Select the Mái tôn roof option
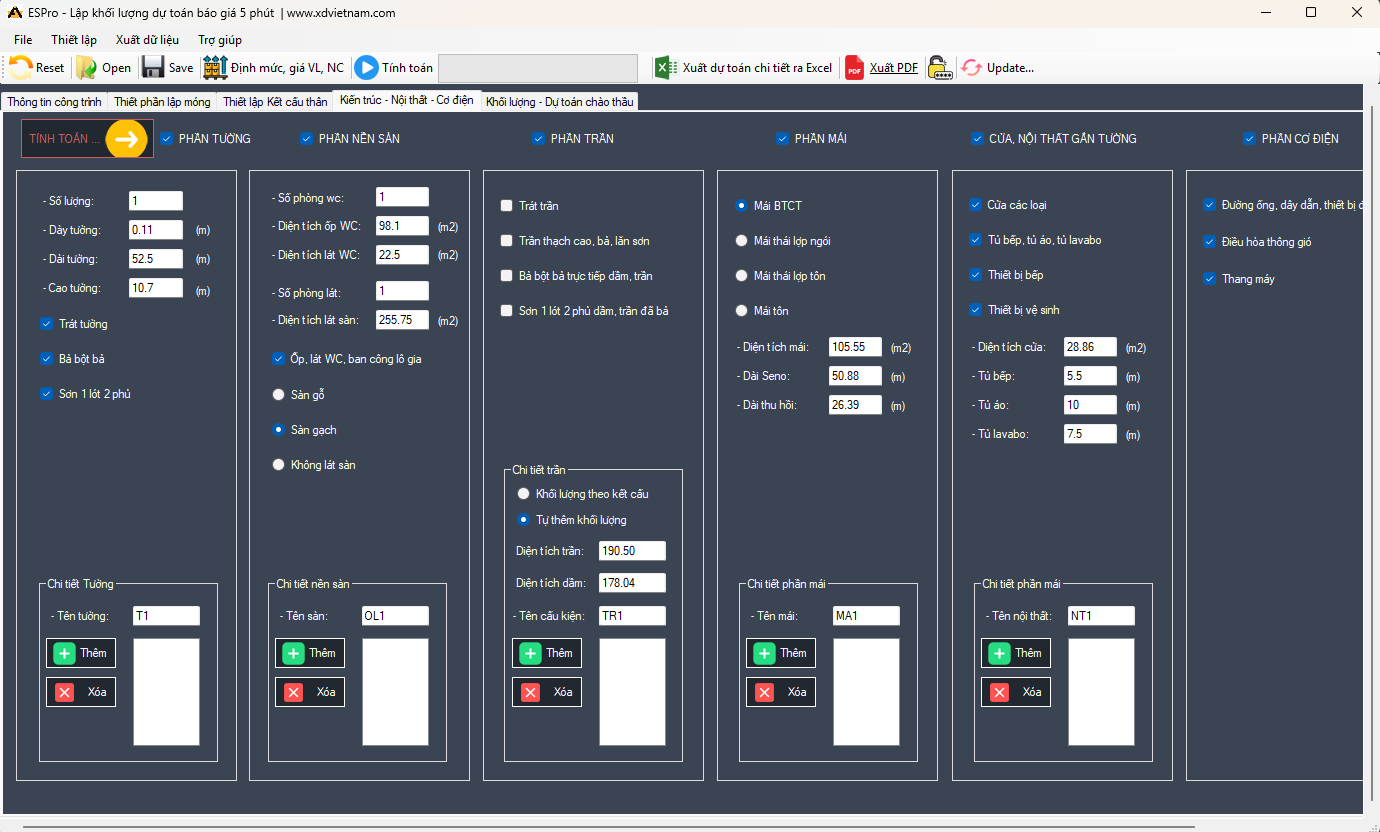The width and height of the screenshot is (1380, 832). tap(742, 311)
